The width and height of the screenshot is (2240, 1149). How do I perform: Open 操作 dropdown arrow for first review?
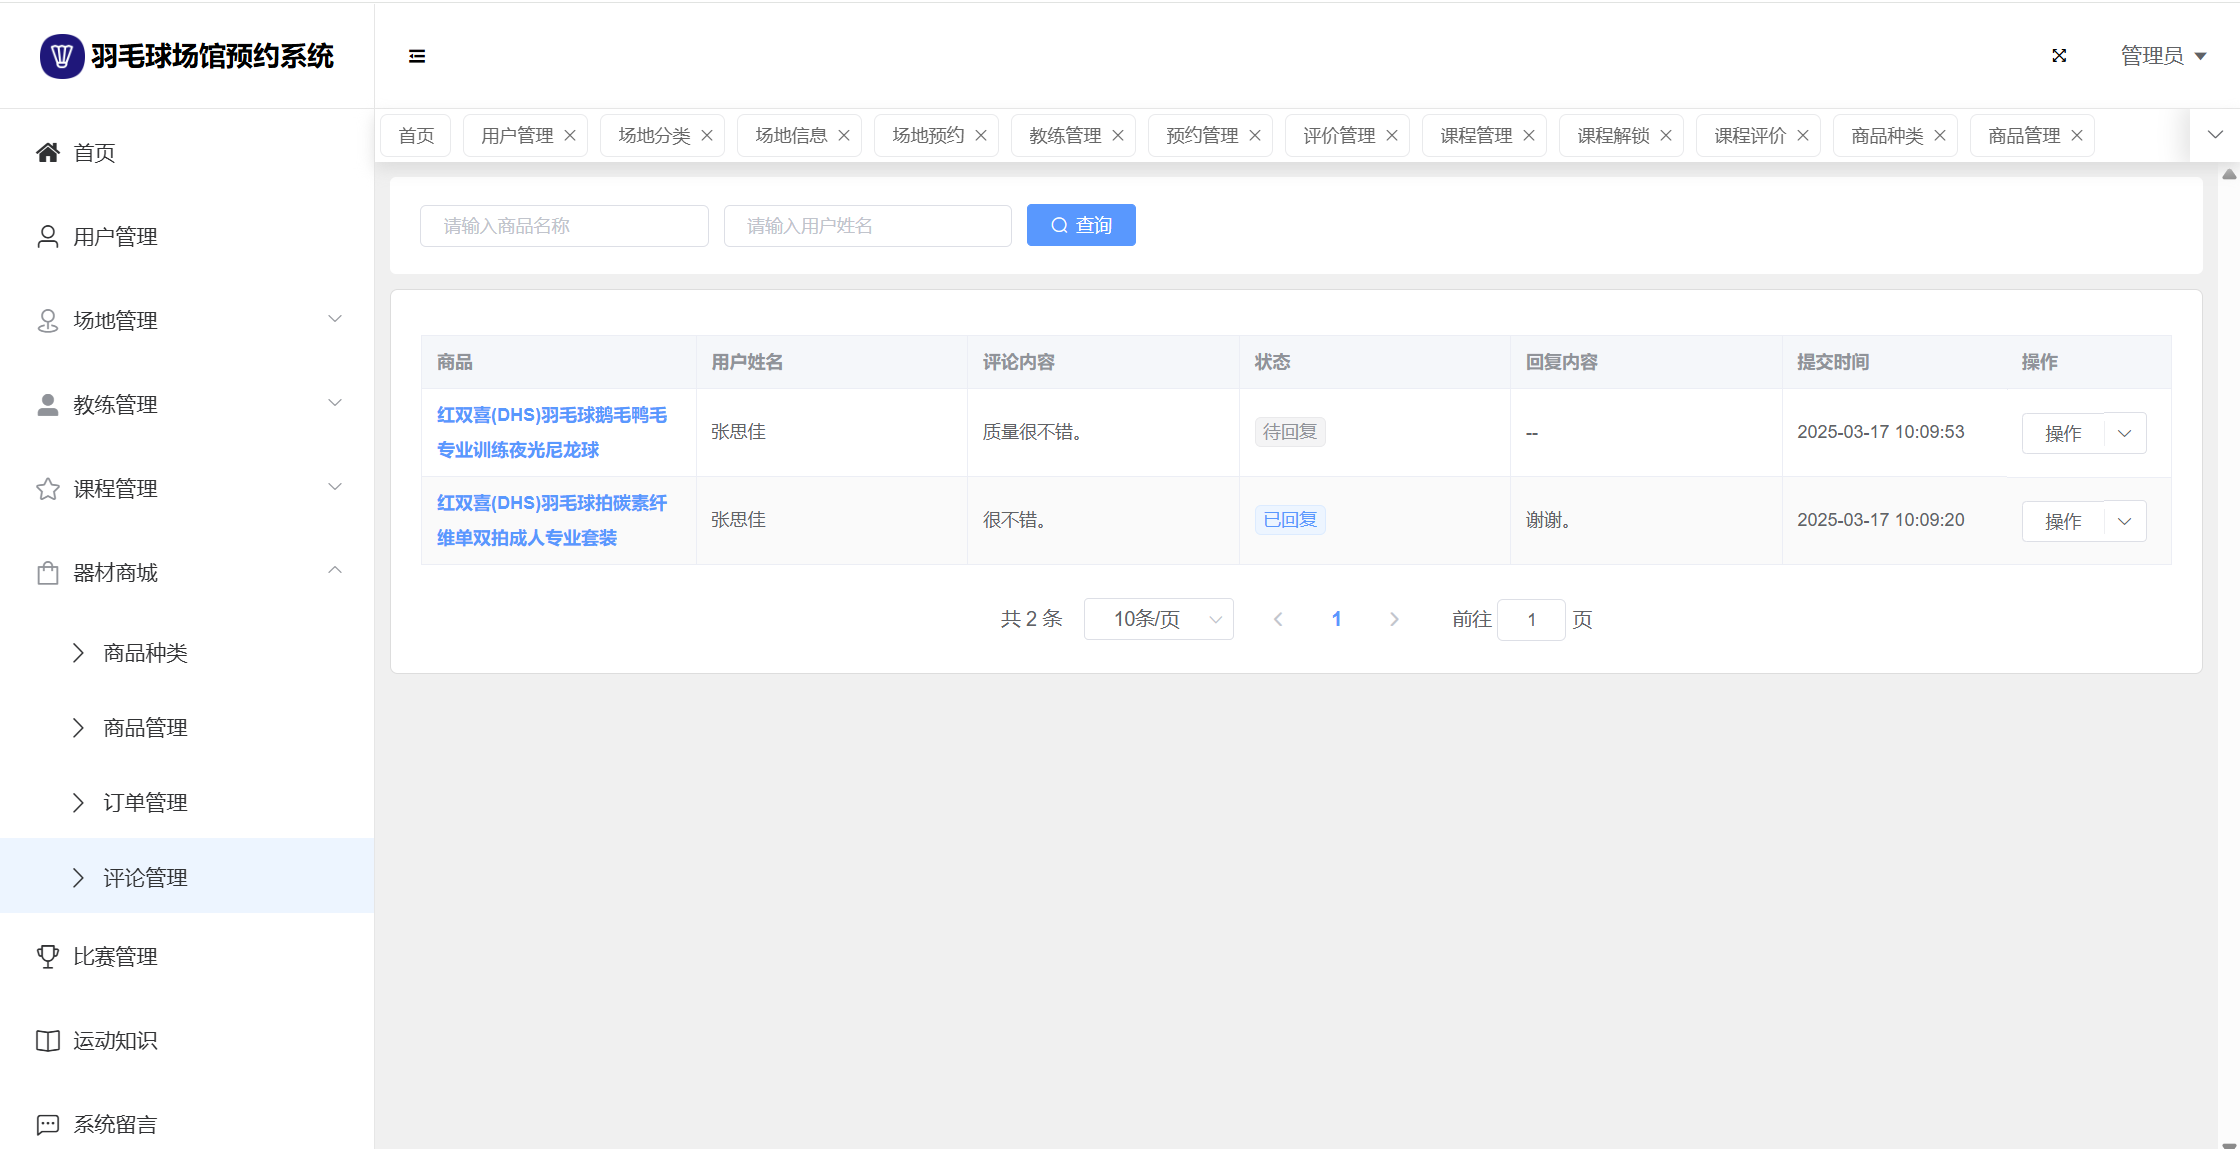[2125, 433]
